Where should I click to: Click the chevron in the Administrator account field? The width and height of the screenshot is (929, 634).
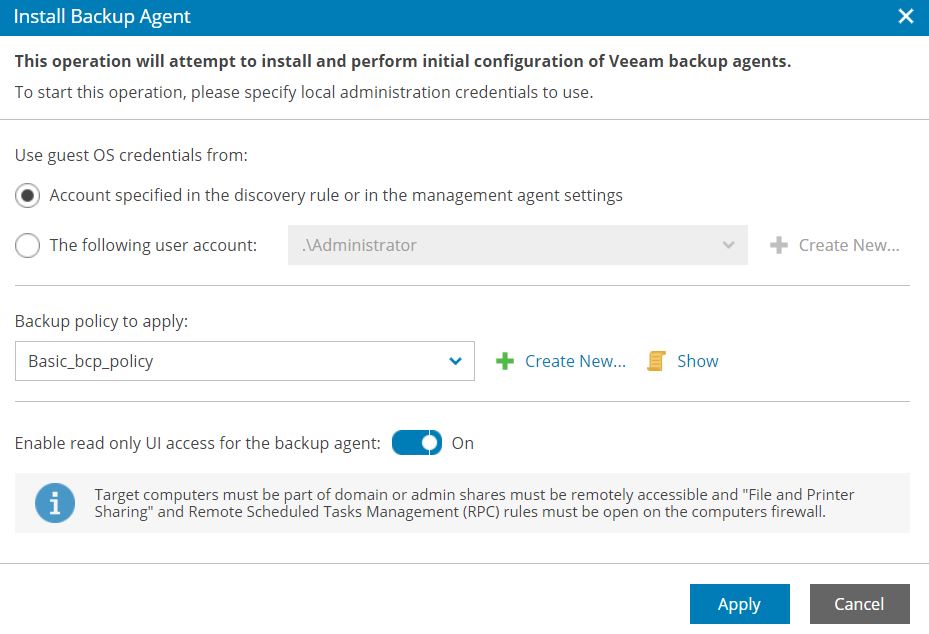click(728, 245)
